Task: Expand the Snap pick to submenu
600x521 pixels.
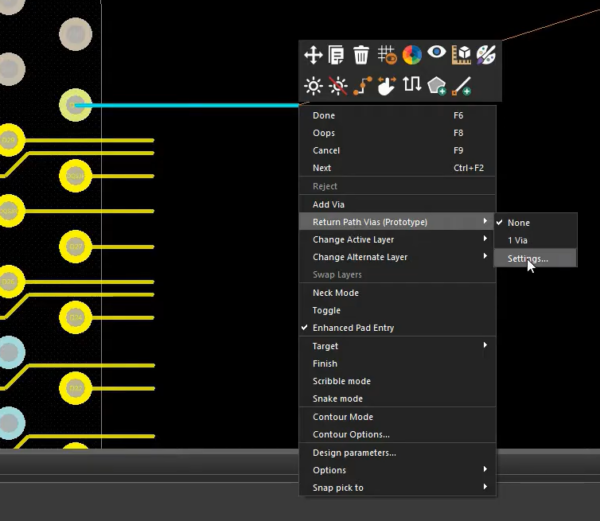Action: pyautogui.click(x=397, y=488)
